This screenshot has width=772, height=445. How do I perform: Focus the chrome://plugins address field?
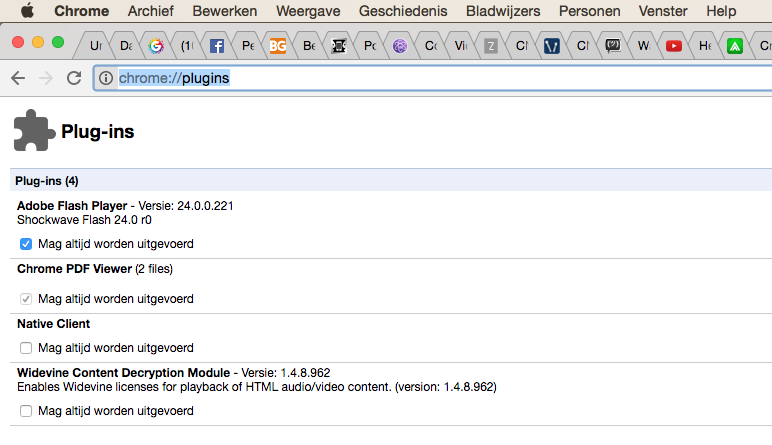pos(433,78)
